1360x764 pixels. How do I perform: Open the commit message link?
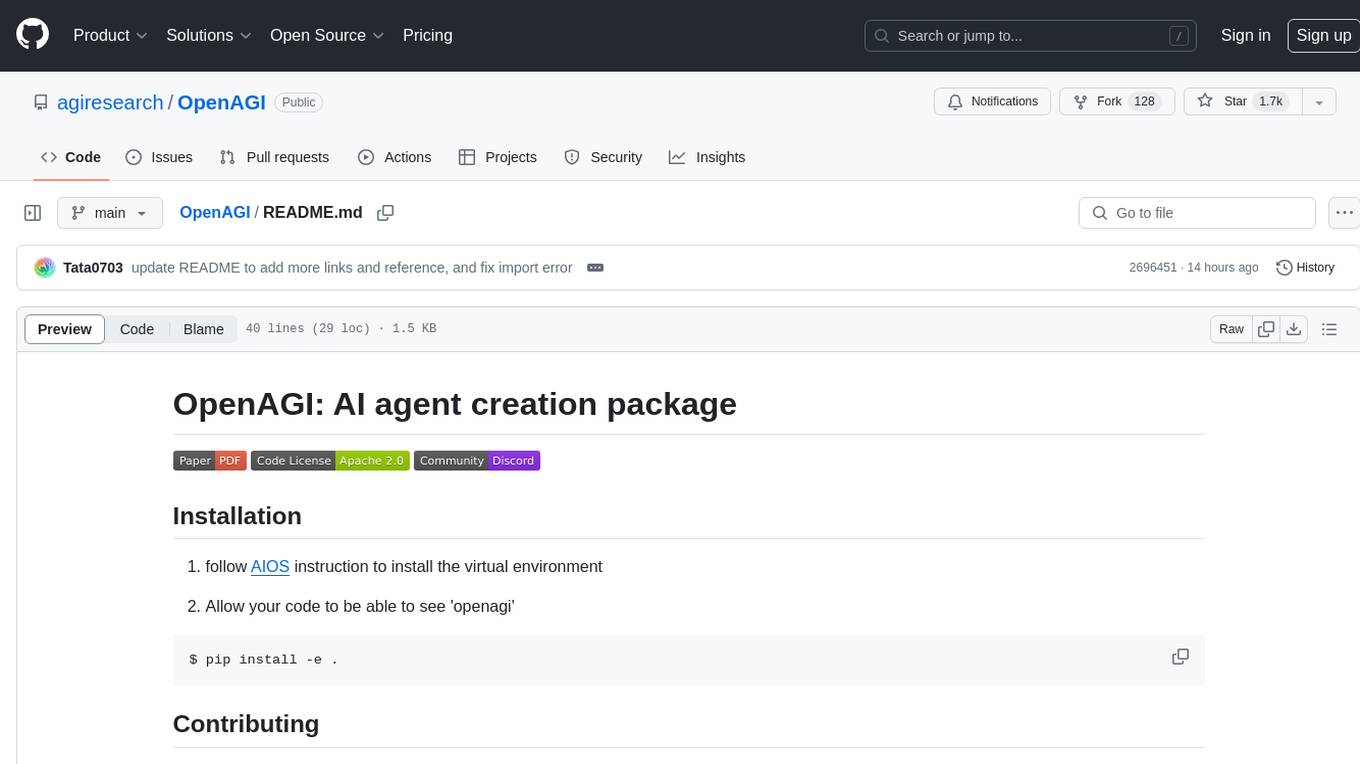[352, 268]
